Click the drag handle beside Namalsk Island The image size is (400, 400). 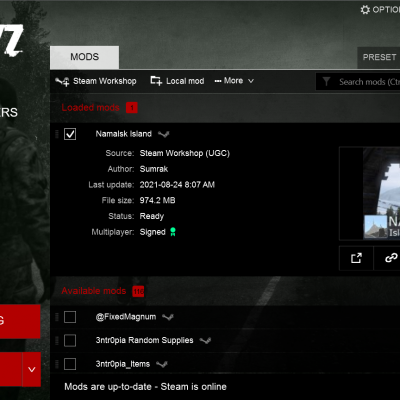click(57, 134)
